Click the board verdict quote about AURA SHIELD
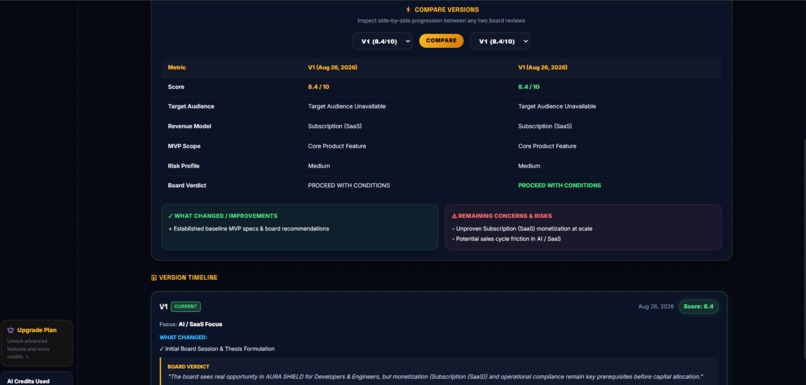The image size is (806, 385). 435,377
